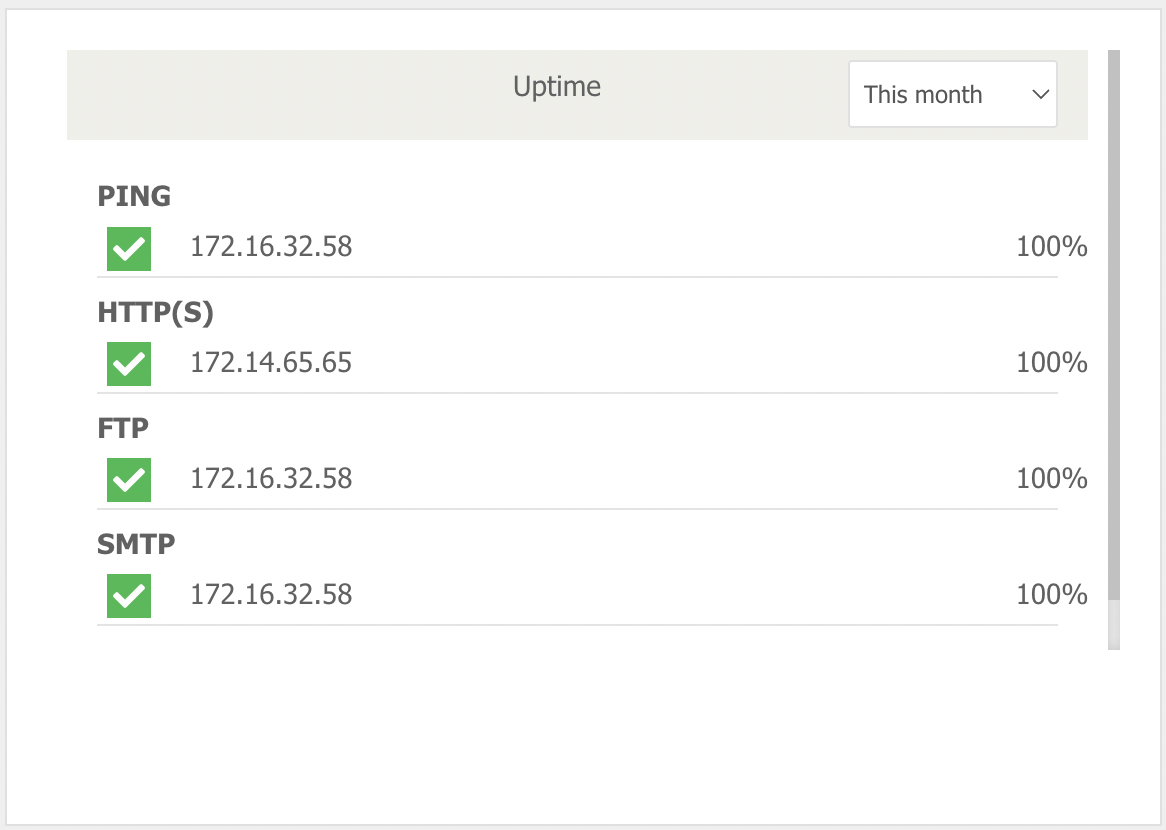Click the vertical scrollbar thumb
This screenshot has width=1166, height=830.
(1113, 325)
